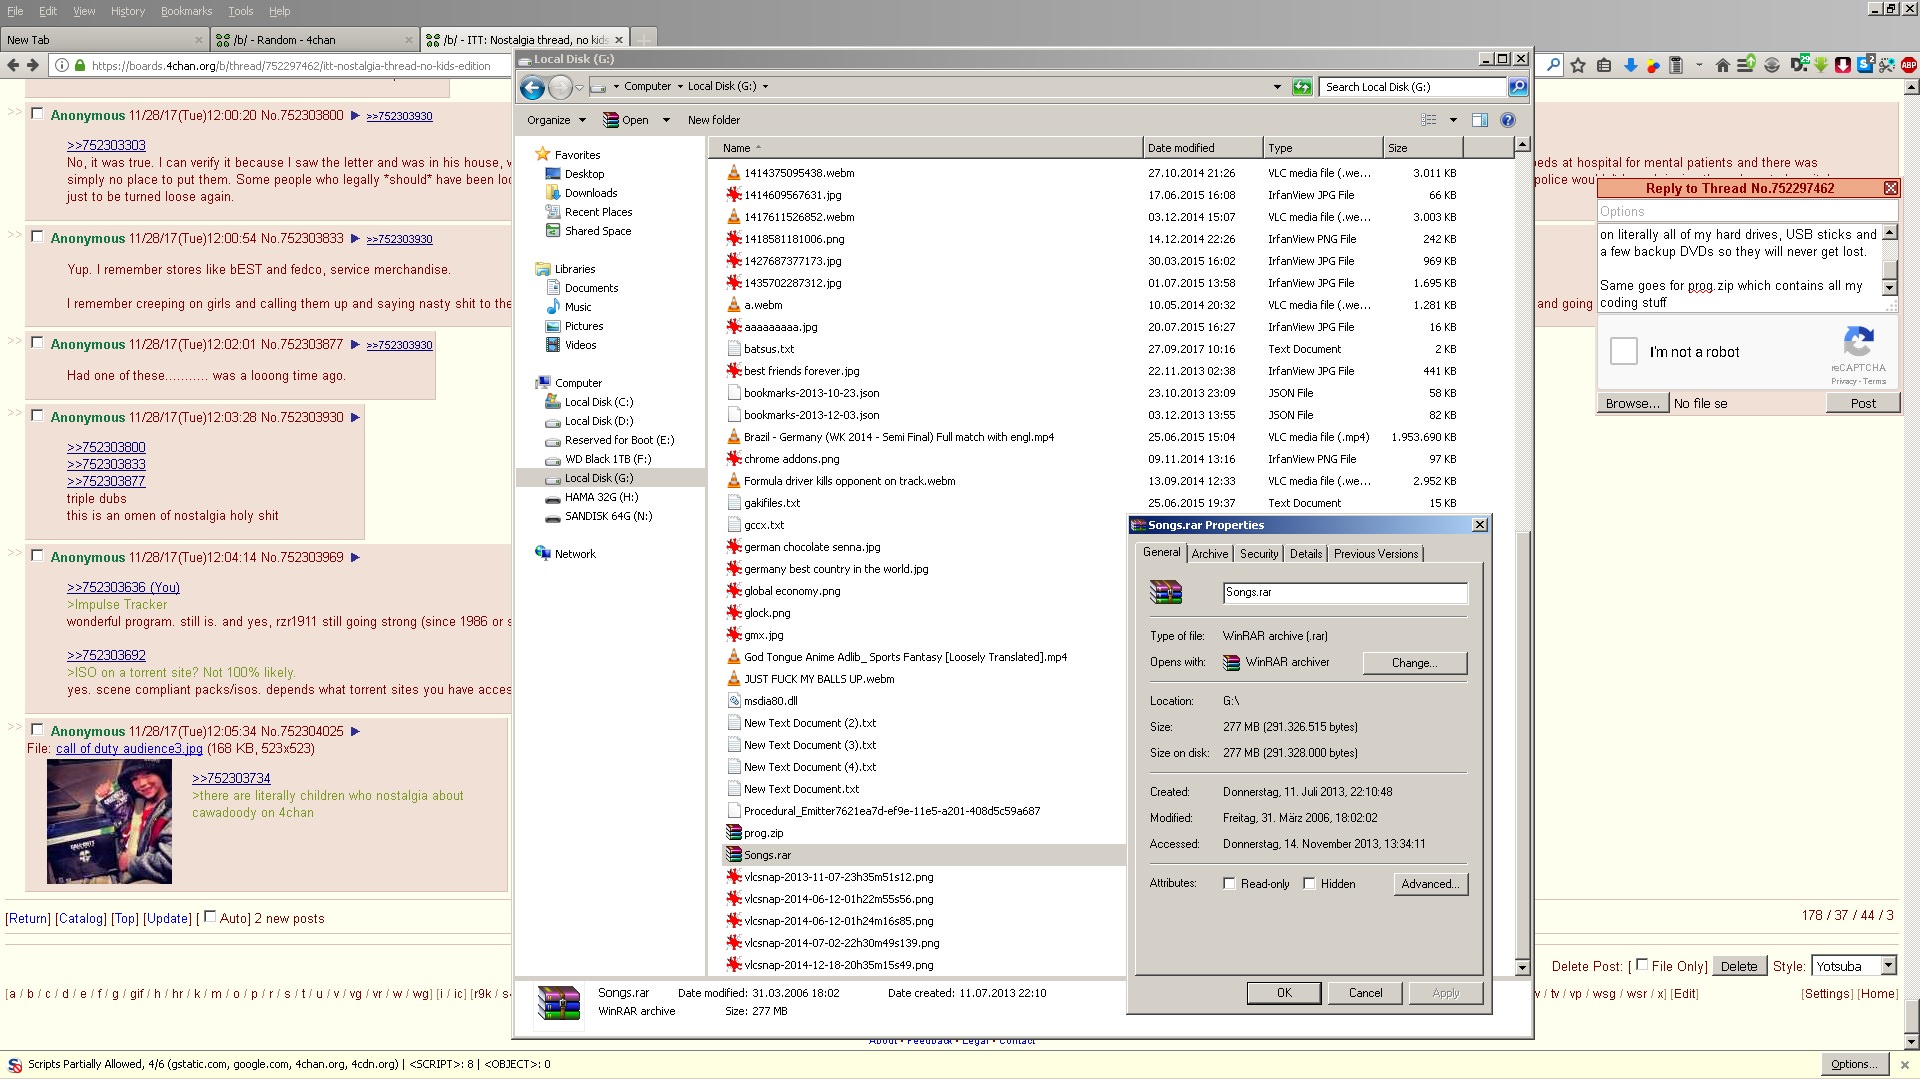Image resolution: width=1920 pixels, height=1080 pixels.
Task: Click the reply comment scrollbar
Action: click(1890, 260)
